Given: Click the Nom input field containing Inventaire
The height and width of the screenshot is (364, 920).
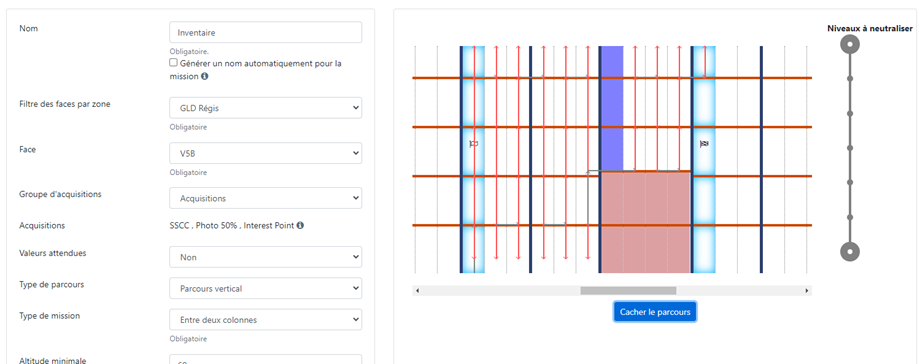Looking at the screenshot, I should tap(265, 33).
